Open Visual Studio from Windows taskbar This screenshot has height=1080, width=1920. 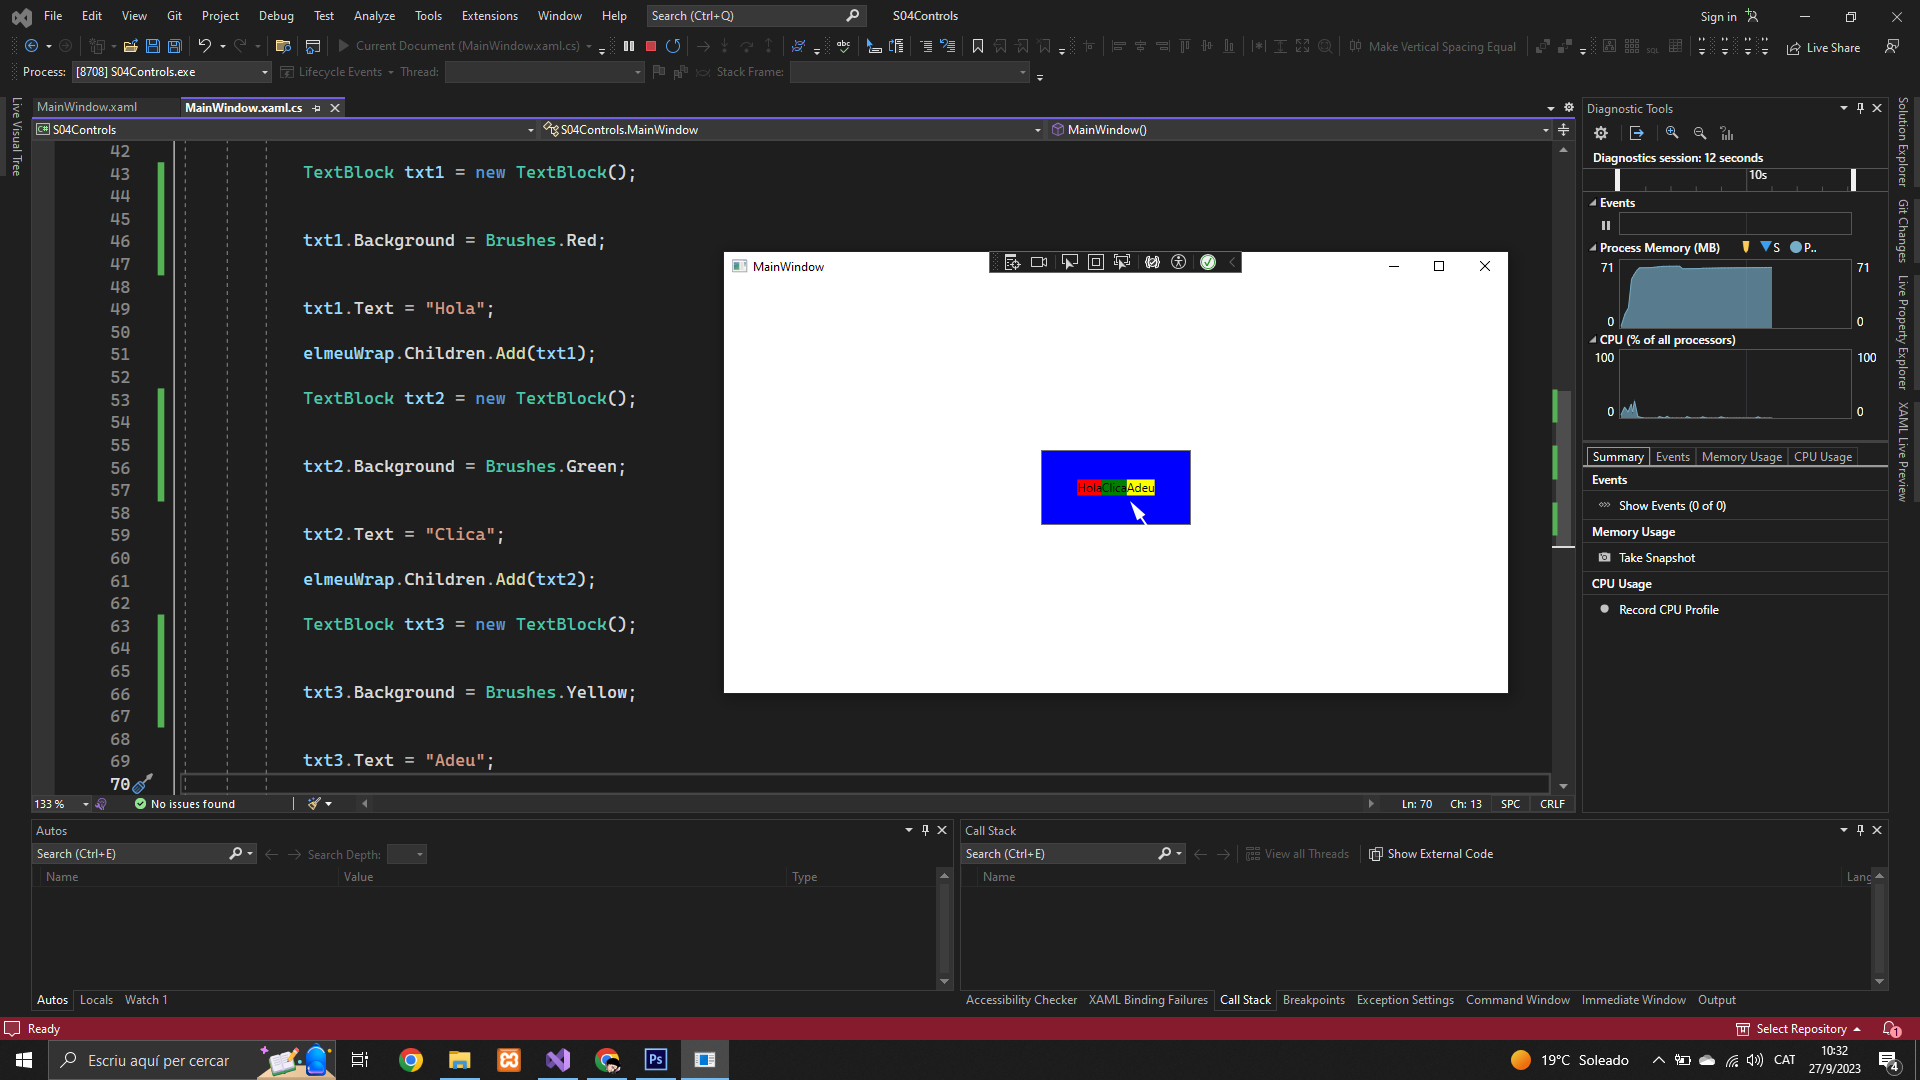point(558,1060)
